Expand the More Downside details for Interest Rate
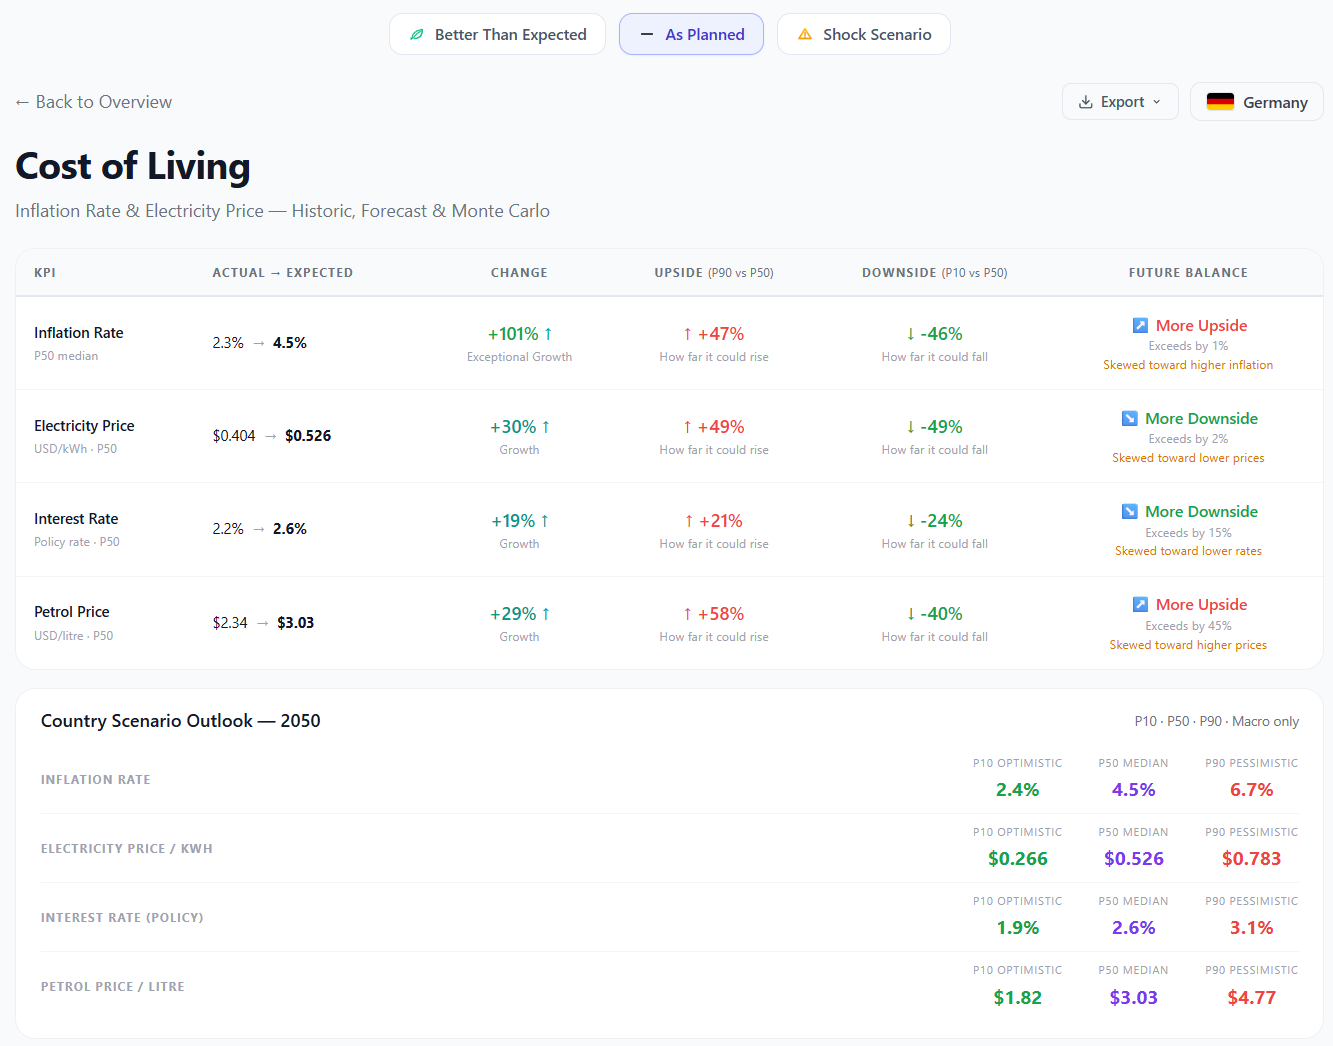The image size is (1333, 1046). coord(1201,511)
